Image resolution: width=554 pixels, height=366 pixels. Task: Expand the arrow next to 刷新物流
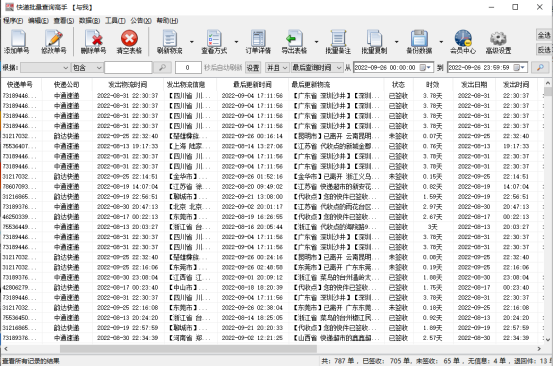tap(192, 42)
